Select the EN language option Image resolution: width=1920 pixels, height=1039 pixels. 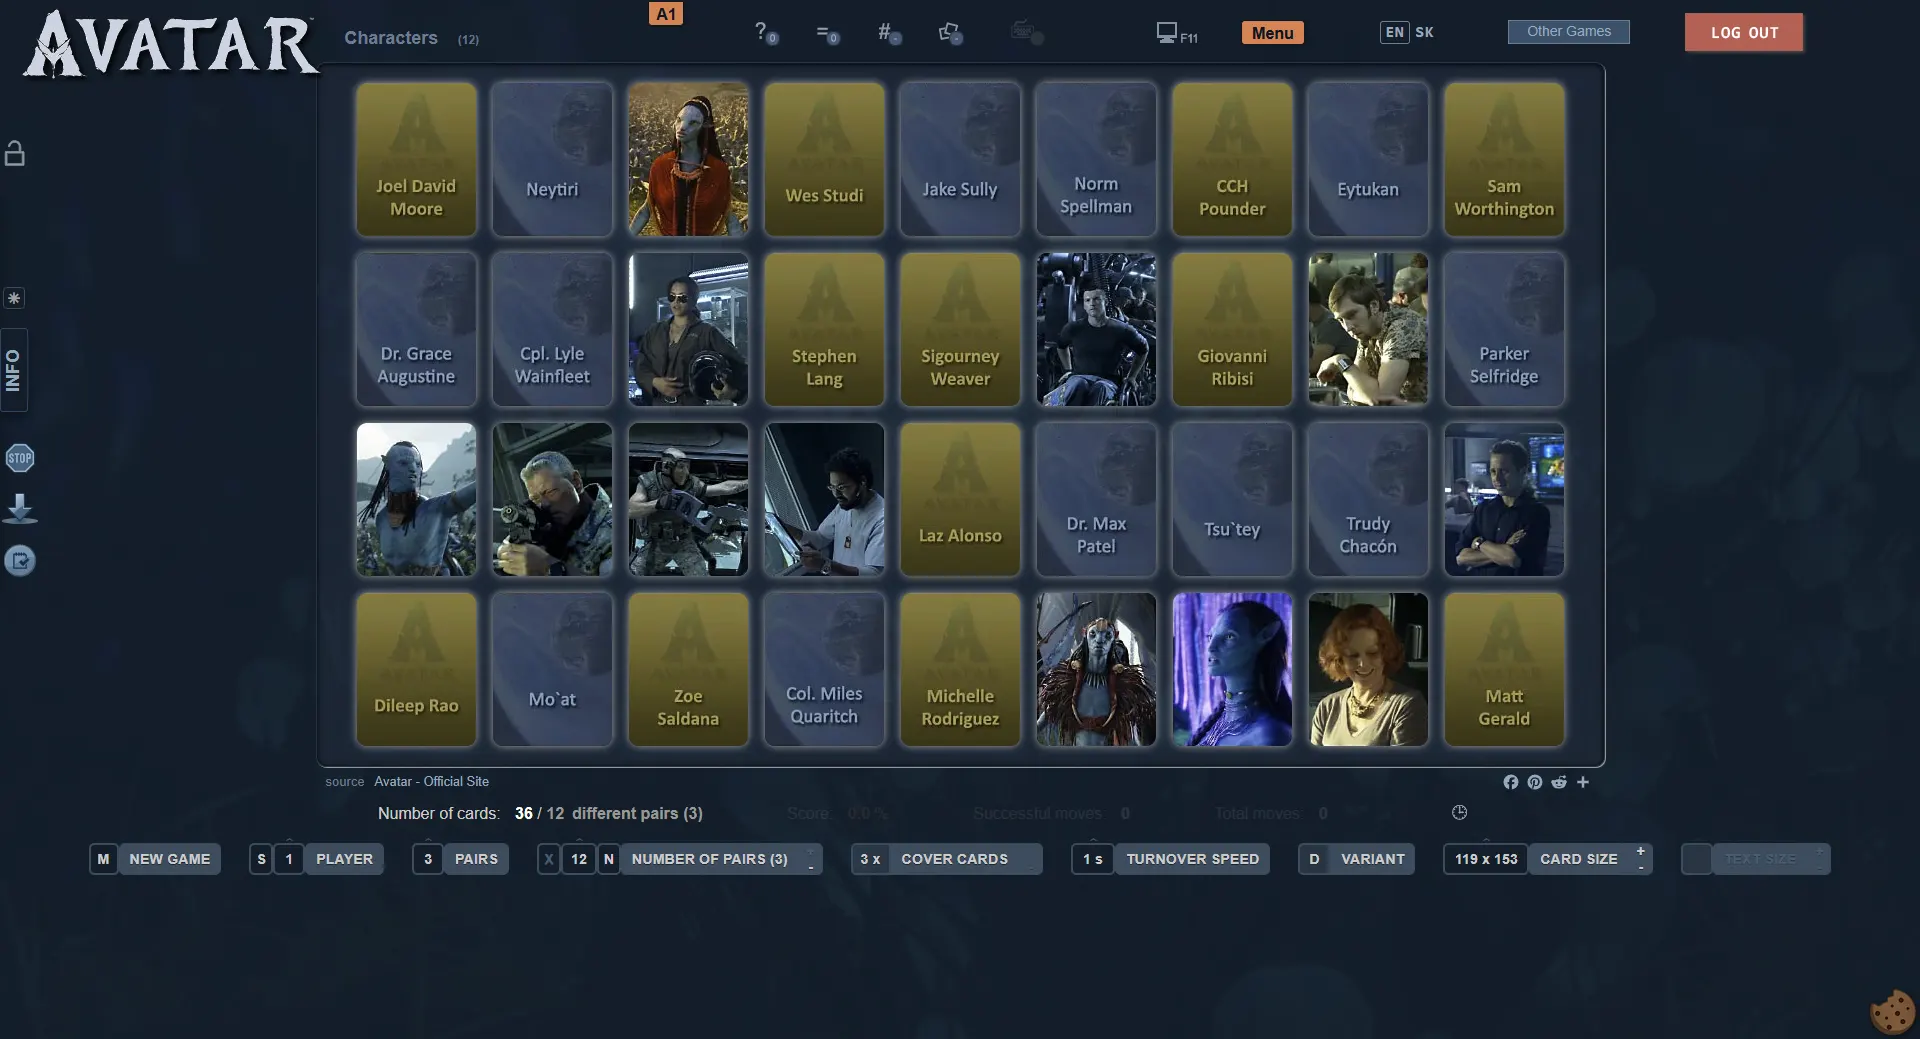(1394, 32)
